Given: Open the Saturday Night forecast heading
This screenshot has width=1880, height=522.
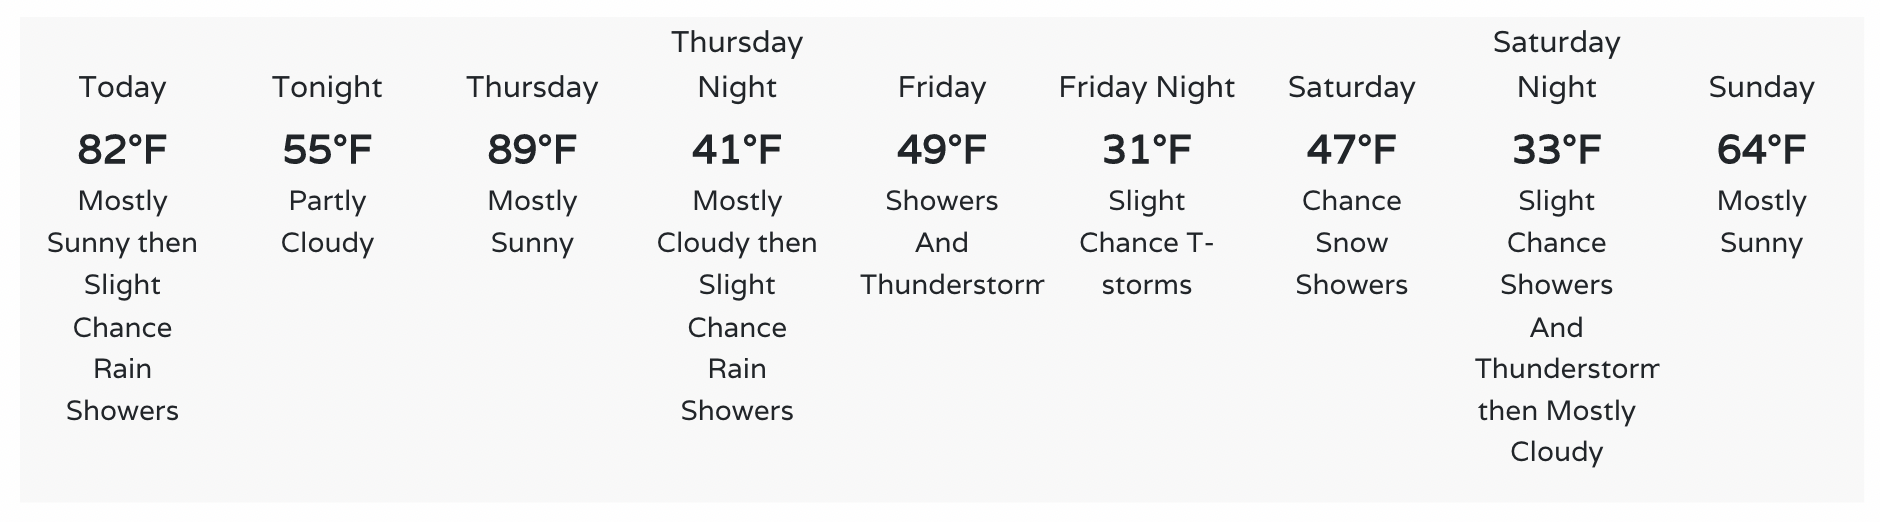Looking at the screenshot, I should coord(1557,65).
